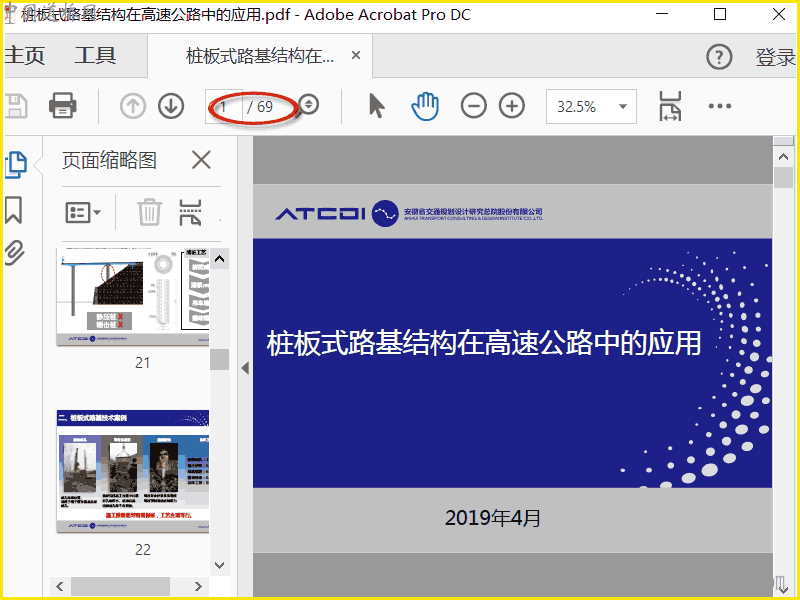Image resolution: width=800 pixels, height=600 pixels.
Task: Print the document with printer icon
Action: 63,106
